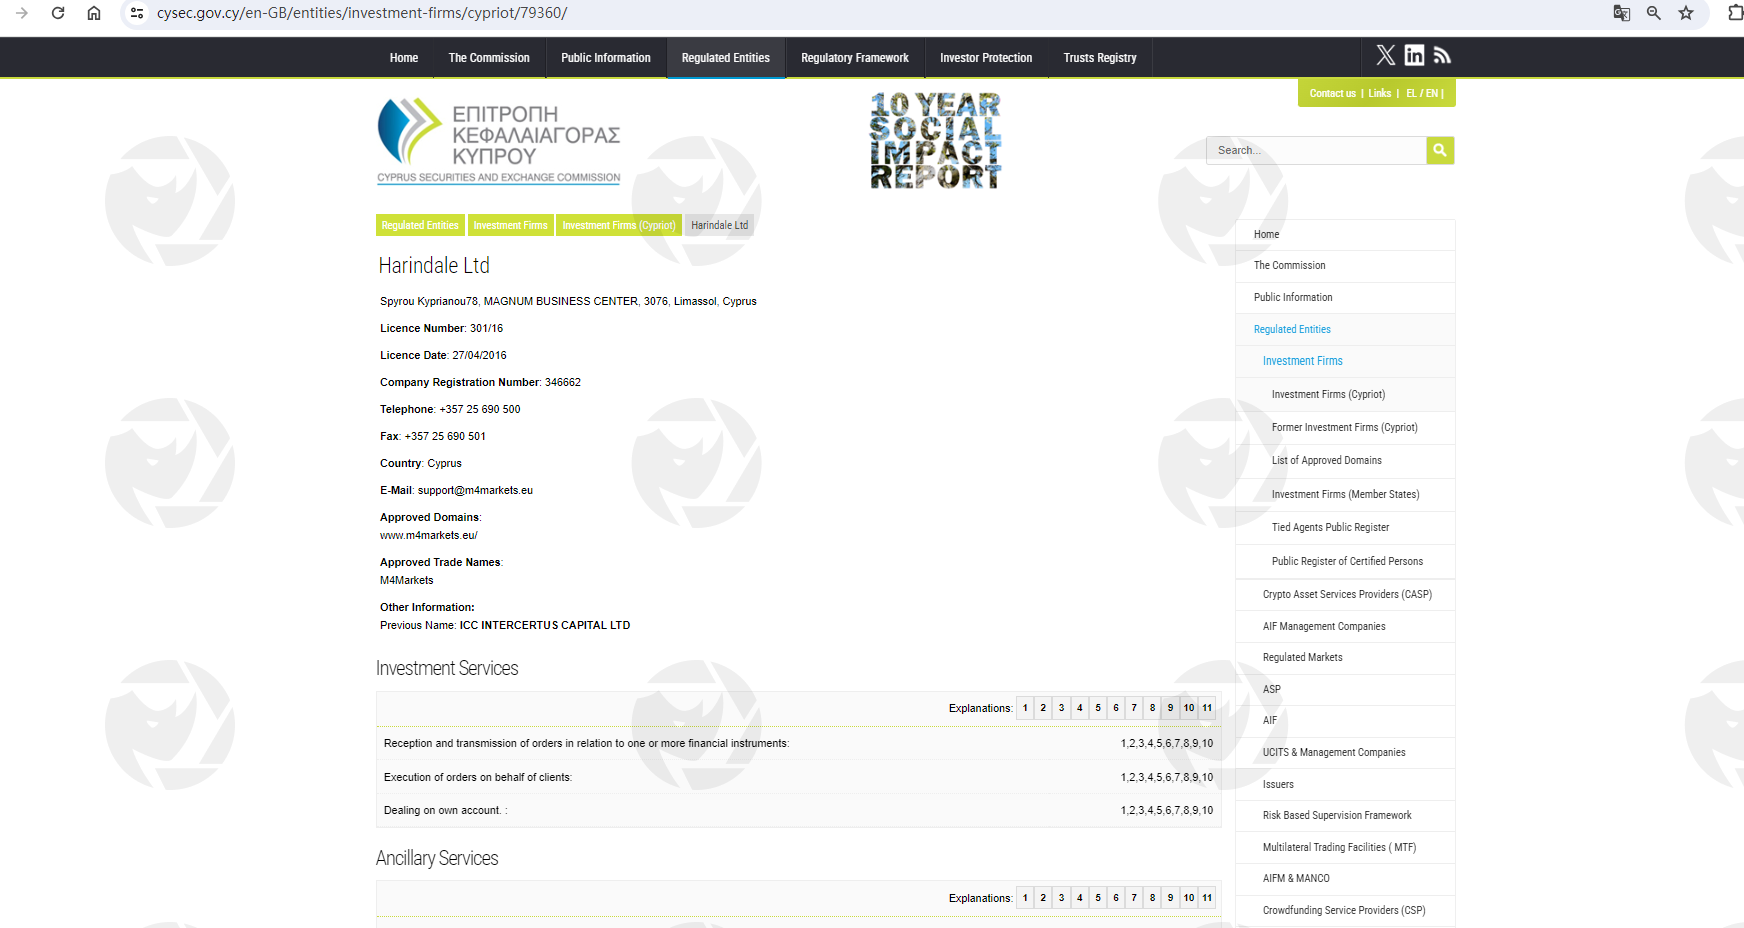Click inside the Search text field
1744x928 pixels.
1315,150
